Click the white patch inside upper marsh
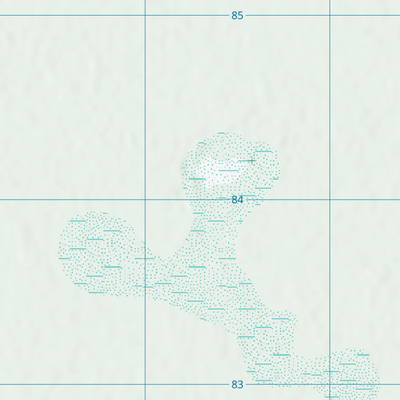Viewport: 400px width, 400px height. (217, 171)
